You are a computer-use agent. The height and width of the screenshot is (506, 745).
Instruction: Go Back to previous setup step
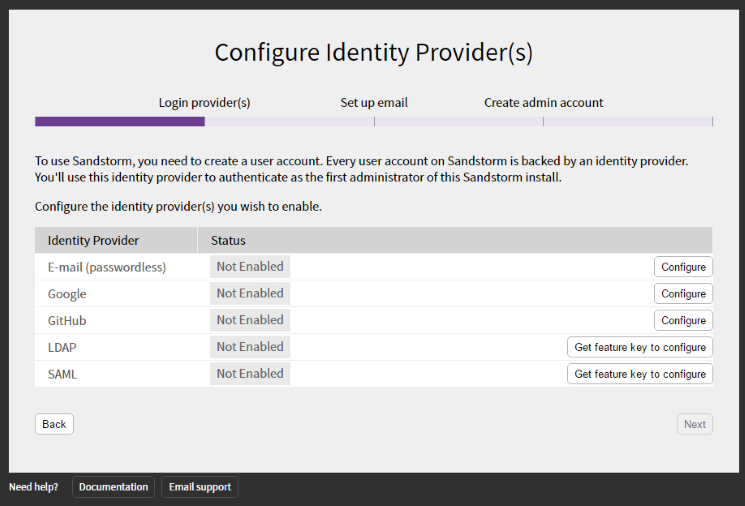(x=54, y=424)
